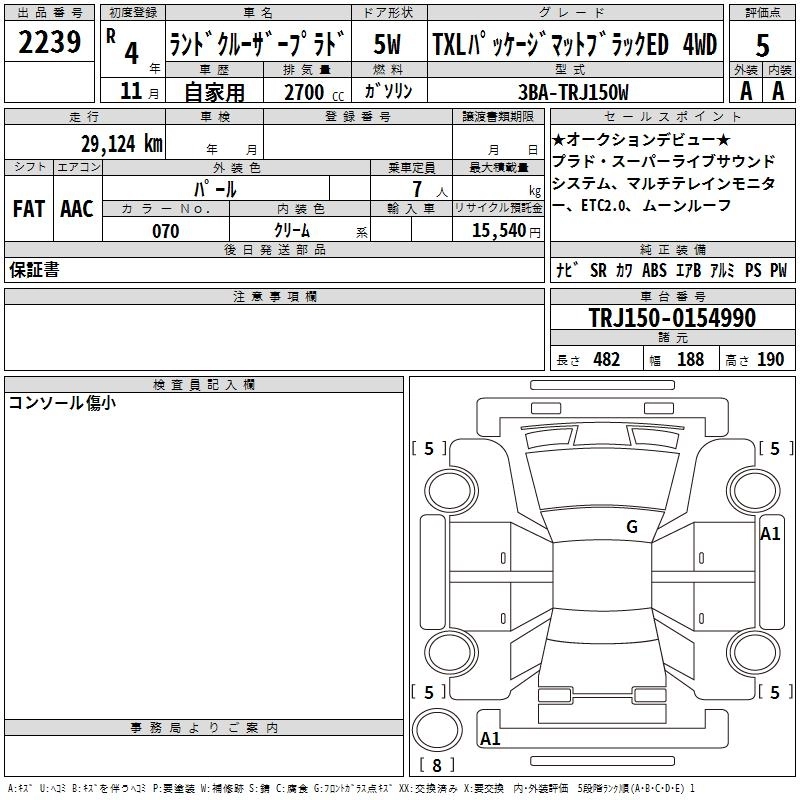Screen dimensions: 800x800
Task: Click recycle deposit 15,540 円
Action: (506, 231)
